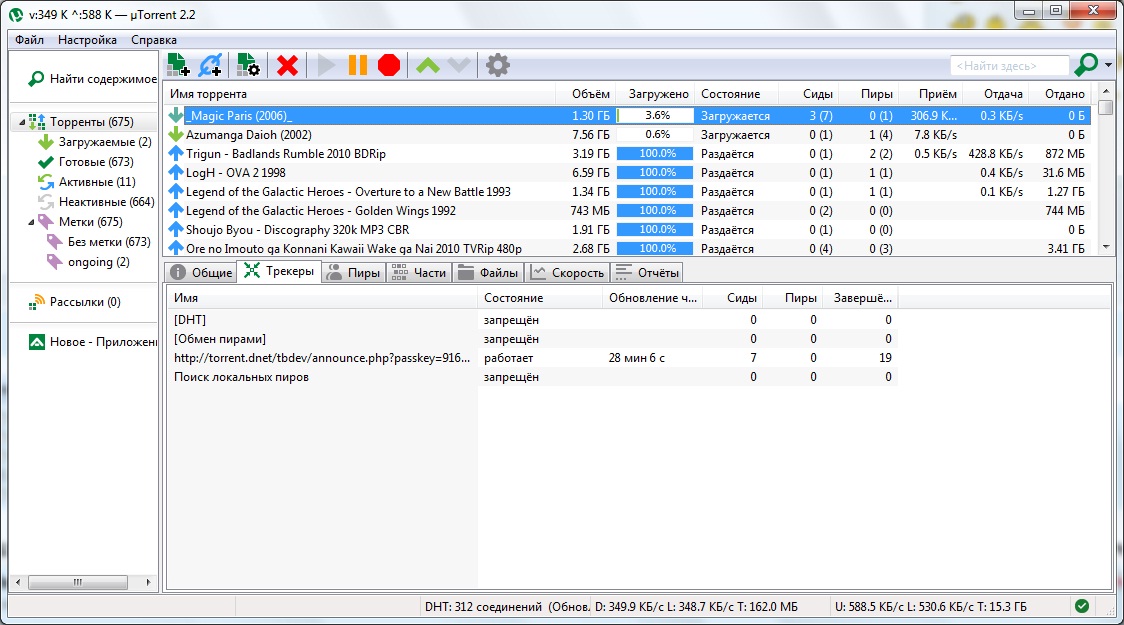Image resolution: width=1124 pixels, height=625 pixels.
Task: Click the Add Torrent toolbar icon
Action: coord(178,65)
